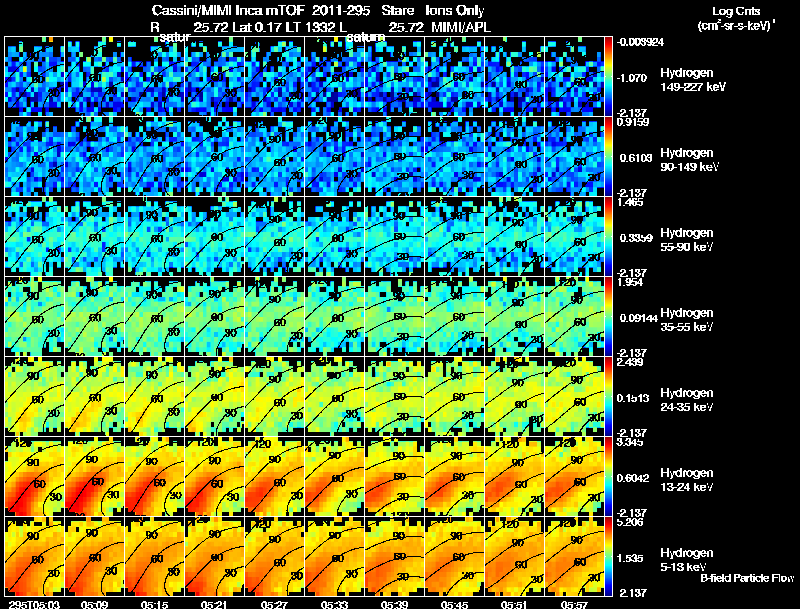Image resolution: width=800 pixels, height=609 pixels.
Task: Click the '1.465' color scale value
Action: pyautogui.click(x=630, y=202)
